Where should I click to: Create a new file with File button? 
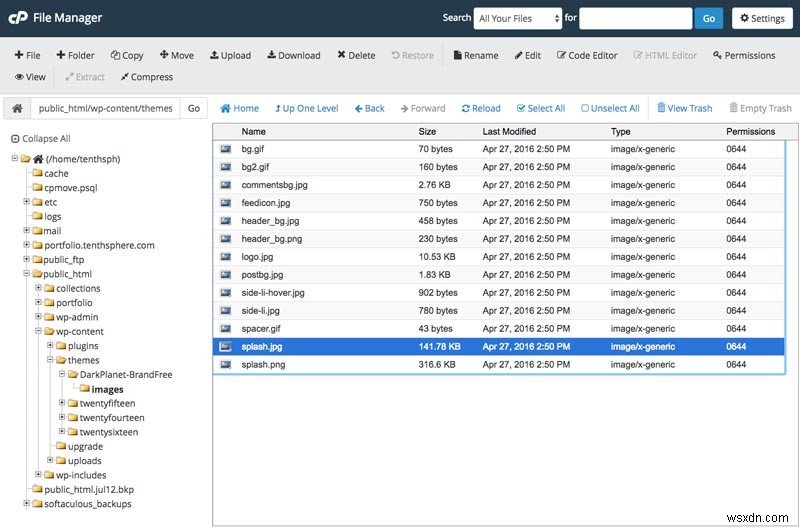pos(28,55)
